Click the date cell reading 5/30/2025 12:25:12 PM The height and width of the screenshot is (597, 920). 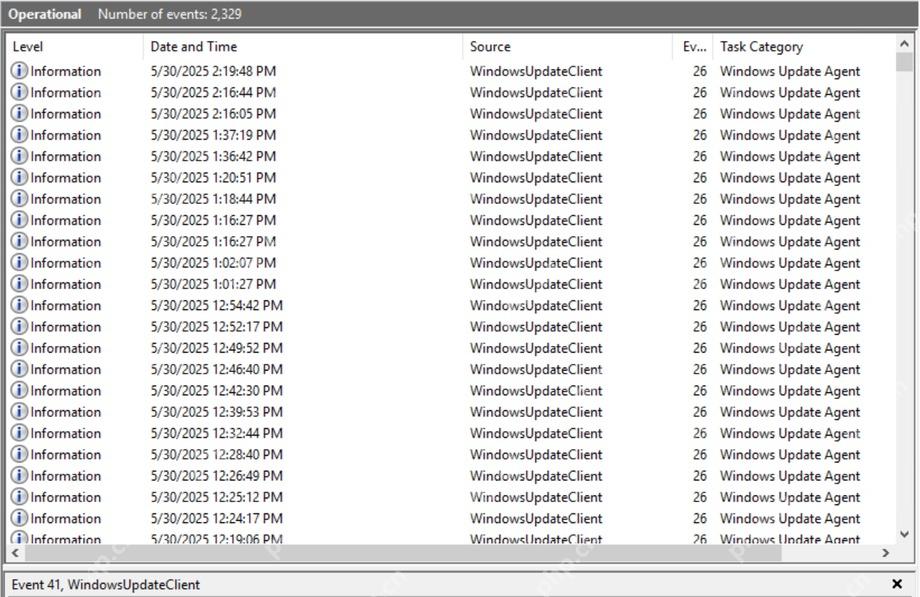[217, 497]
